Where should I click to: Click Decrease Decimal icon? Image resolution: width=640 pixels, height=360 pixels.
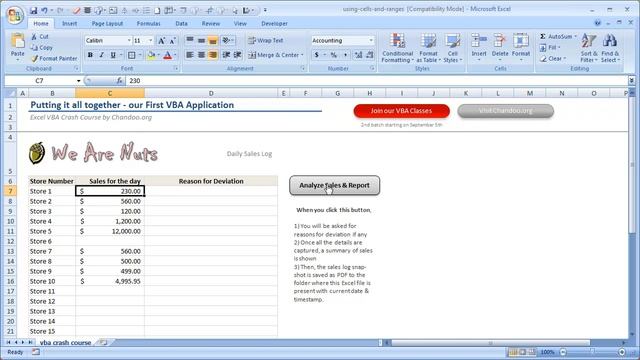pyautogui.click(x=370, y=55)
